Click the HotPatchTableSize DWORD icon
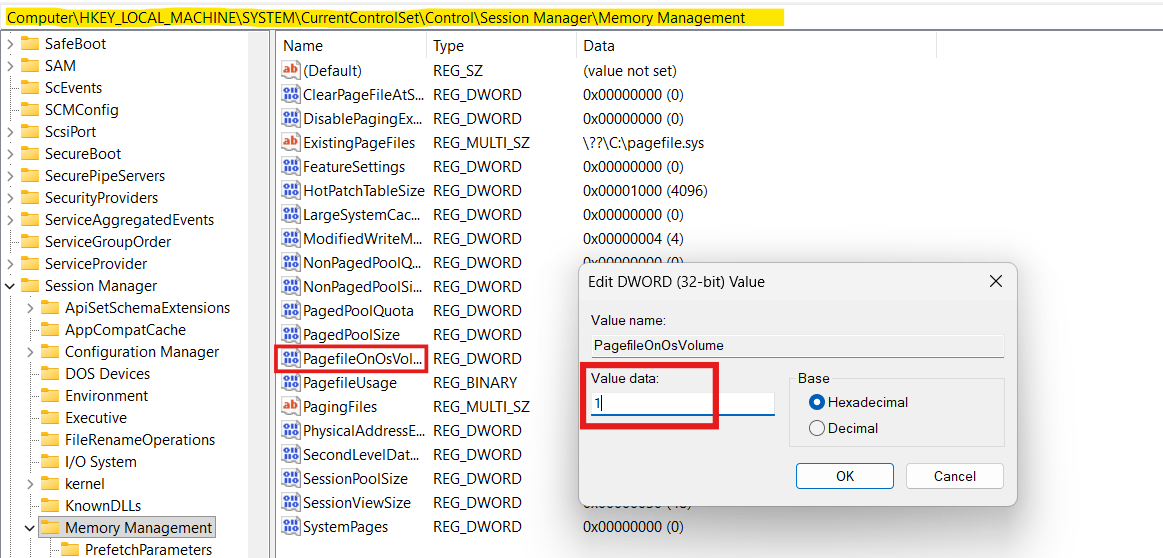The height and width of the screenshot is (558, 1163). pos(290,191)
